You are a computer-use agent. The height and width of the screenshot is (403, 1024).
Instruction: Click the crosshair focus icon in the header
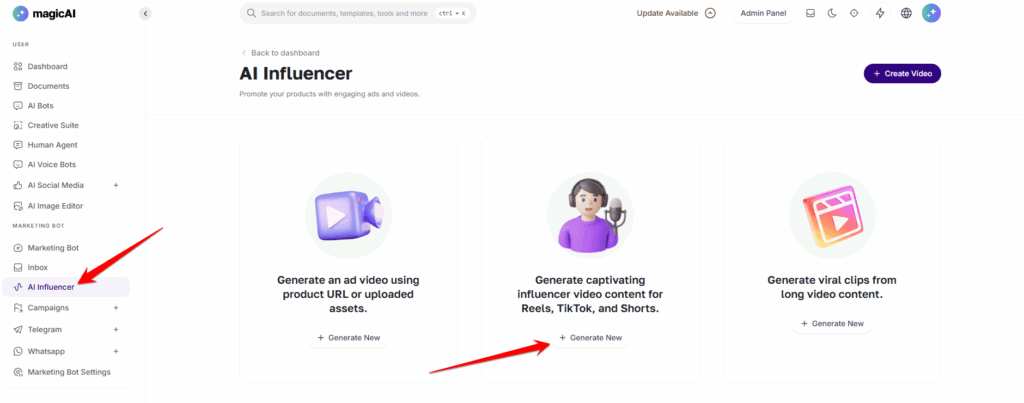[854, 13]
